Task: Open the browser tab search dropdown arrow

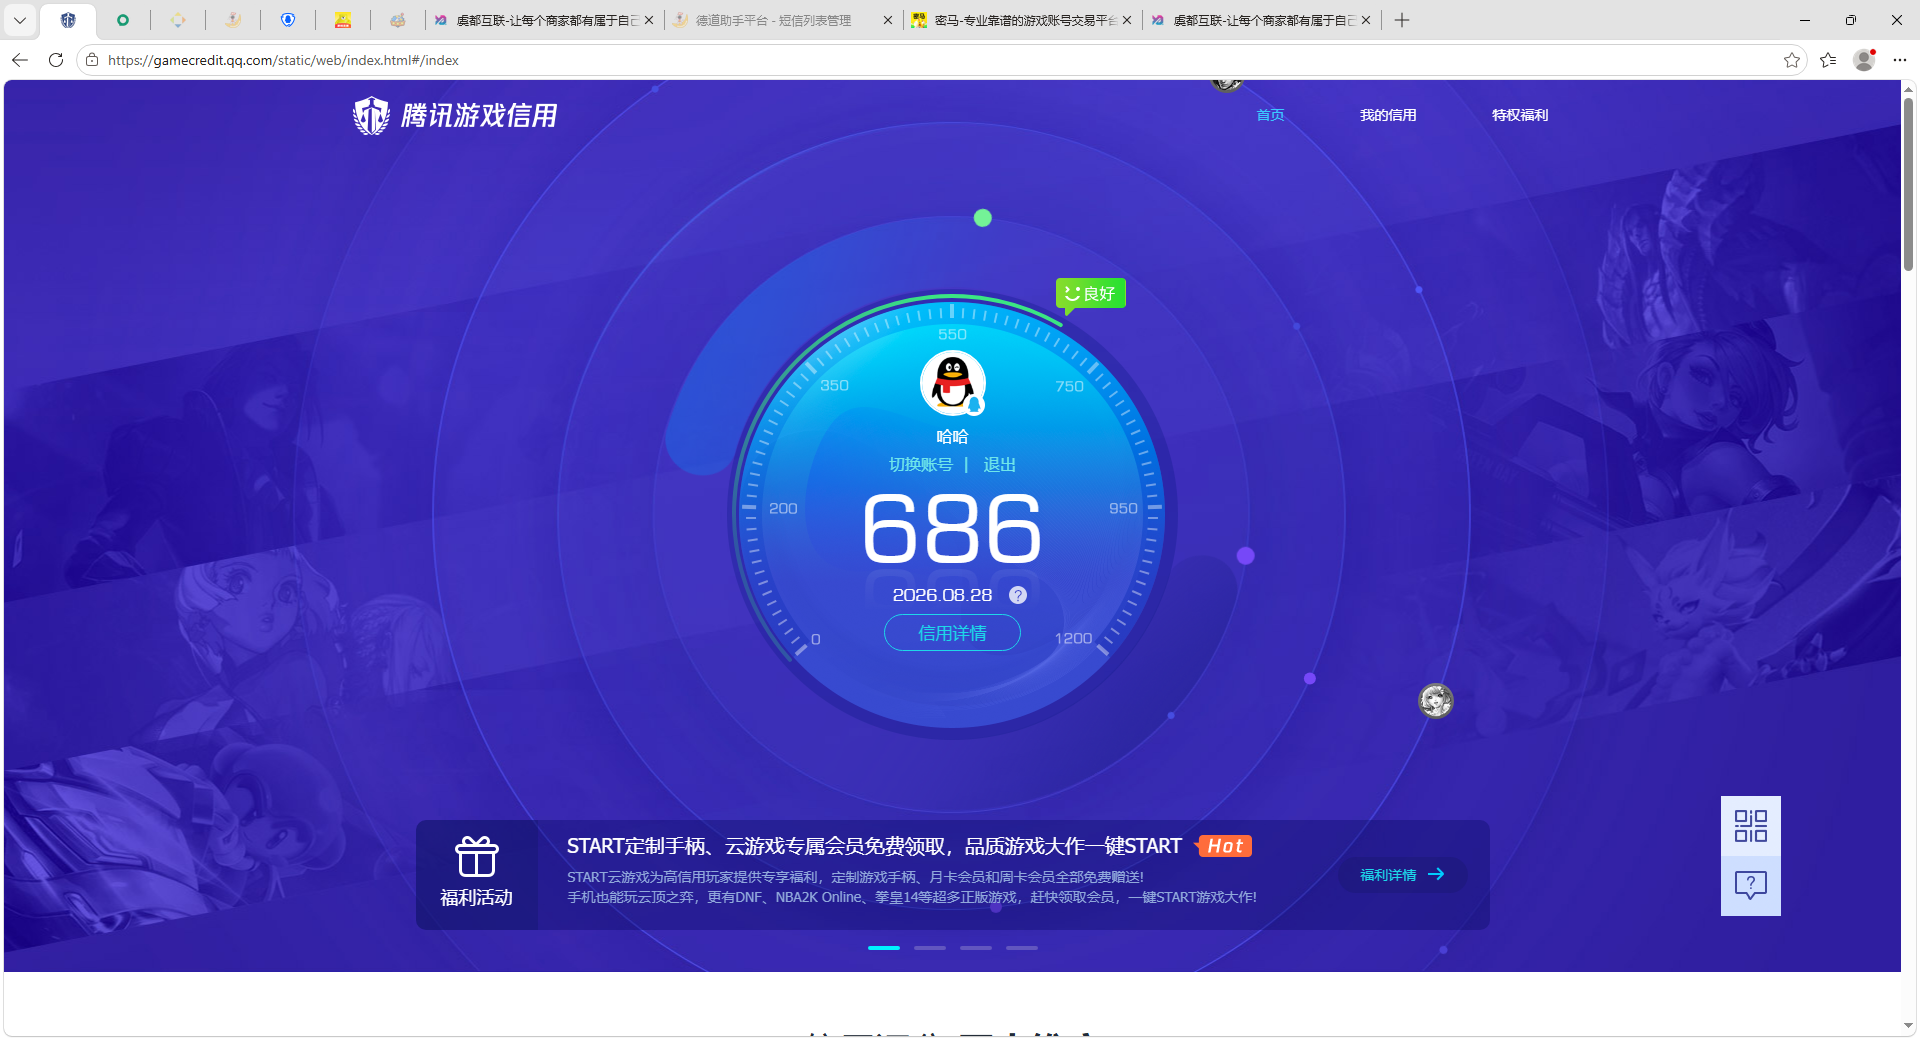Action: (19, 20)
